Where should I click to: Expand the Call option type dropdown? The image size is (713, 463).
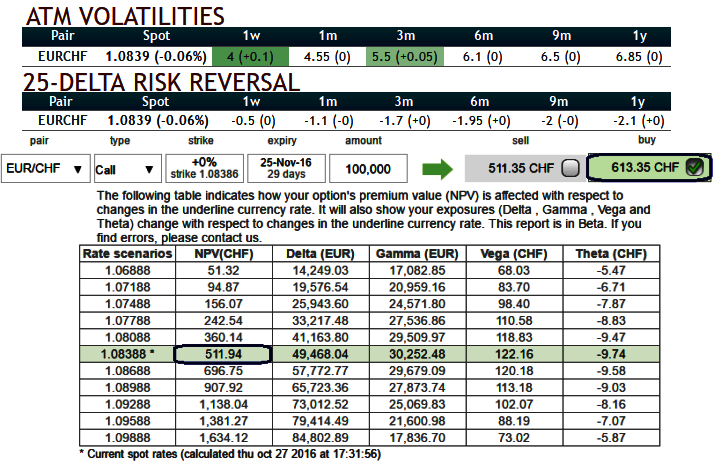click(127, 169)
